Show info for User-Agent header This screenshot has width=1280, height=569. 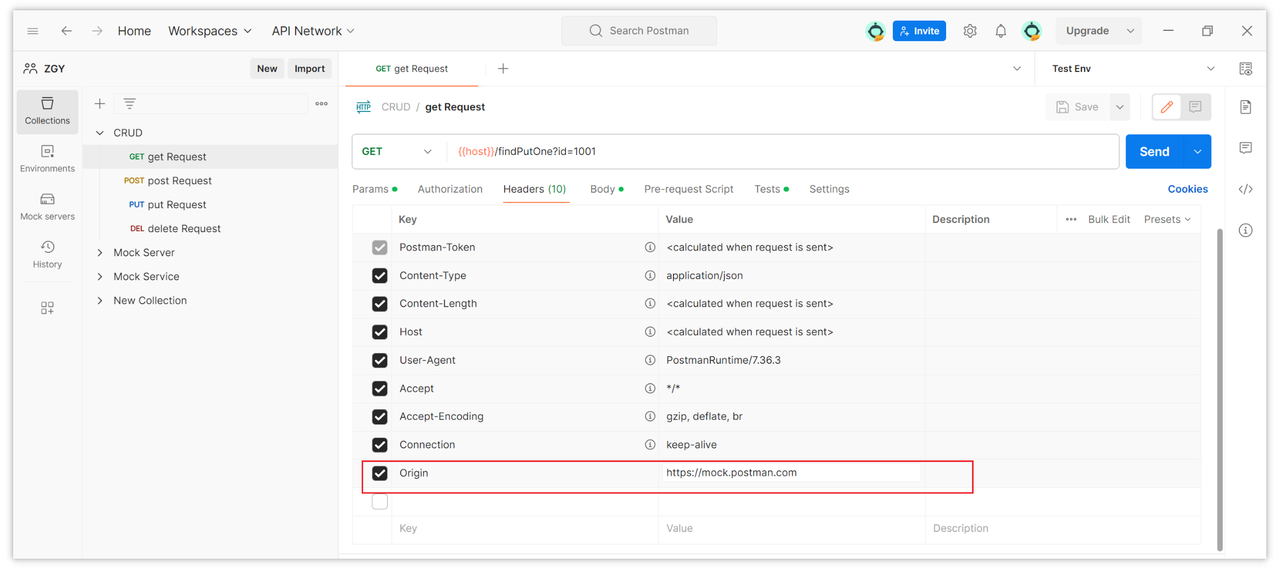pos(650,360)
